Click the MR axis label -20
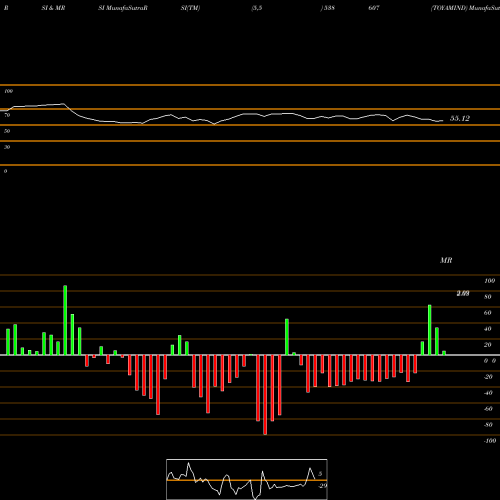500x500 pixels. [488, 377]
